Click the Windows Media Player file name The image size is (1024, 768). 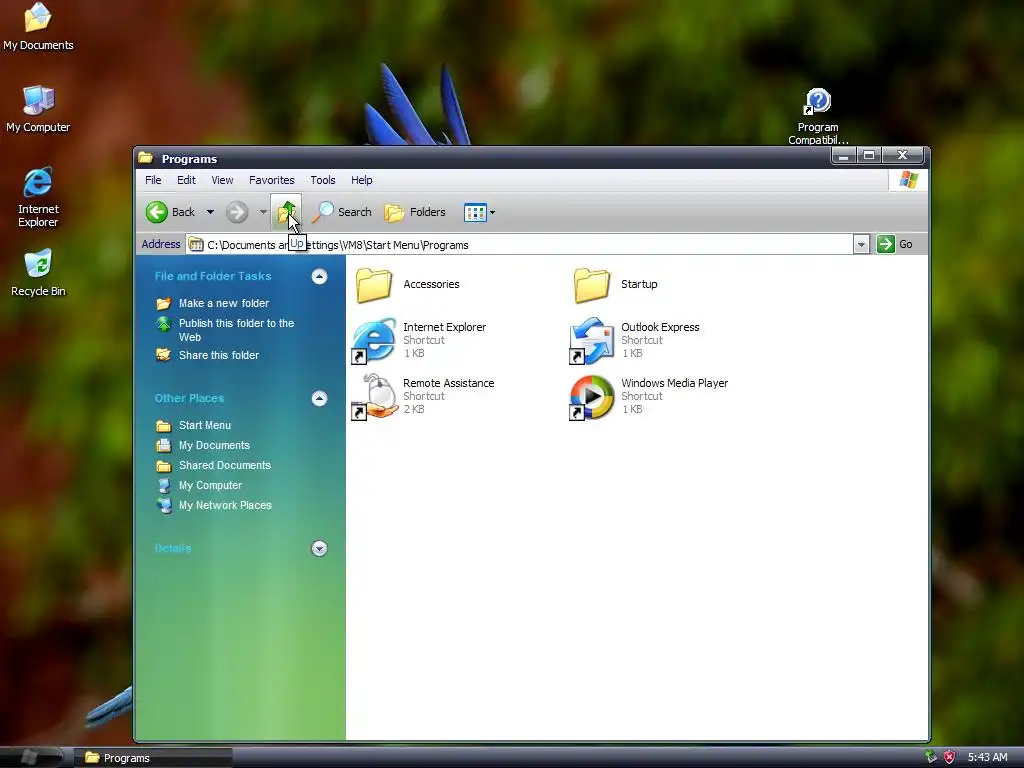click(x=675, y=383)
